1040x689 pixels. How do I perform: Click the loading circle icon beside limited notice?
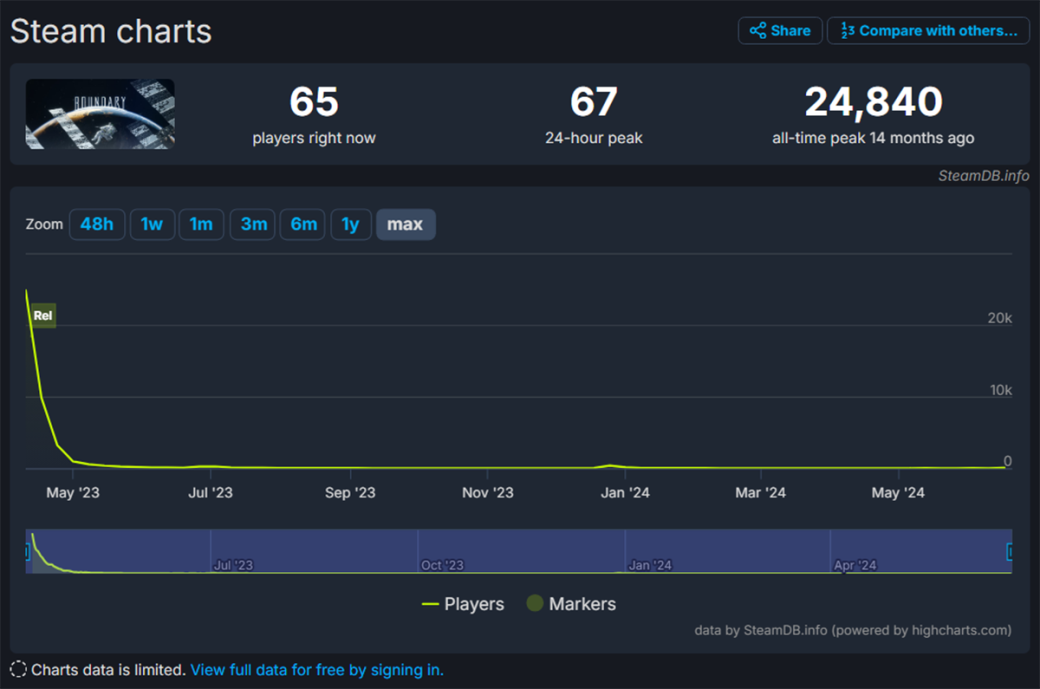19,670
